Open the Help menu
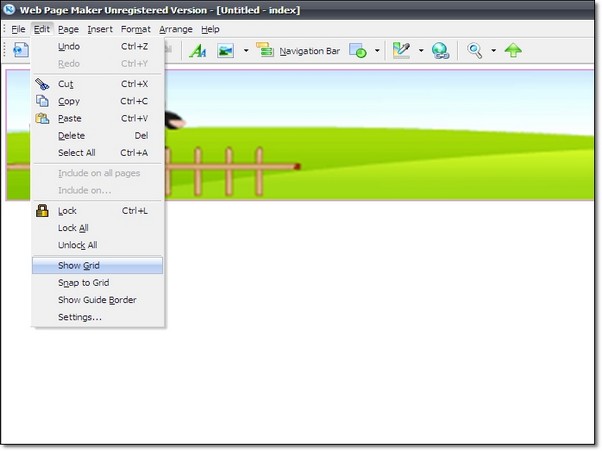The width and height of the screenshot is (602, 451). point(210,29)
